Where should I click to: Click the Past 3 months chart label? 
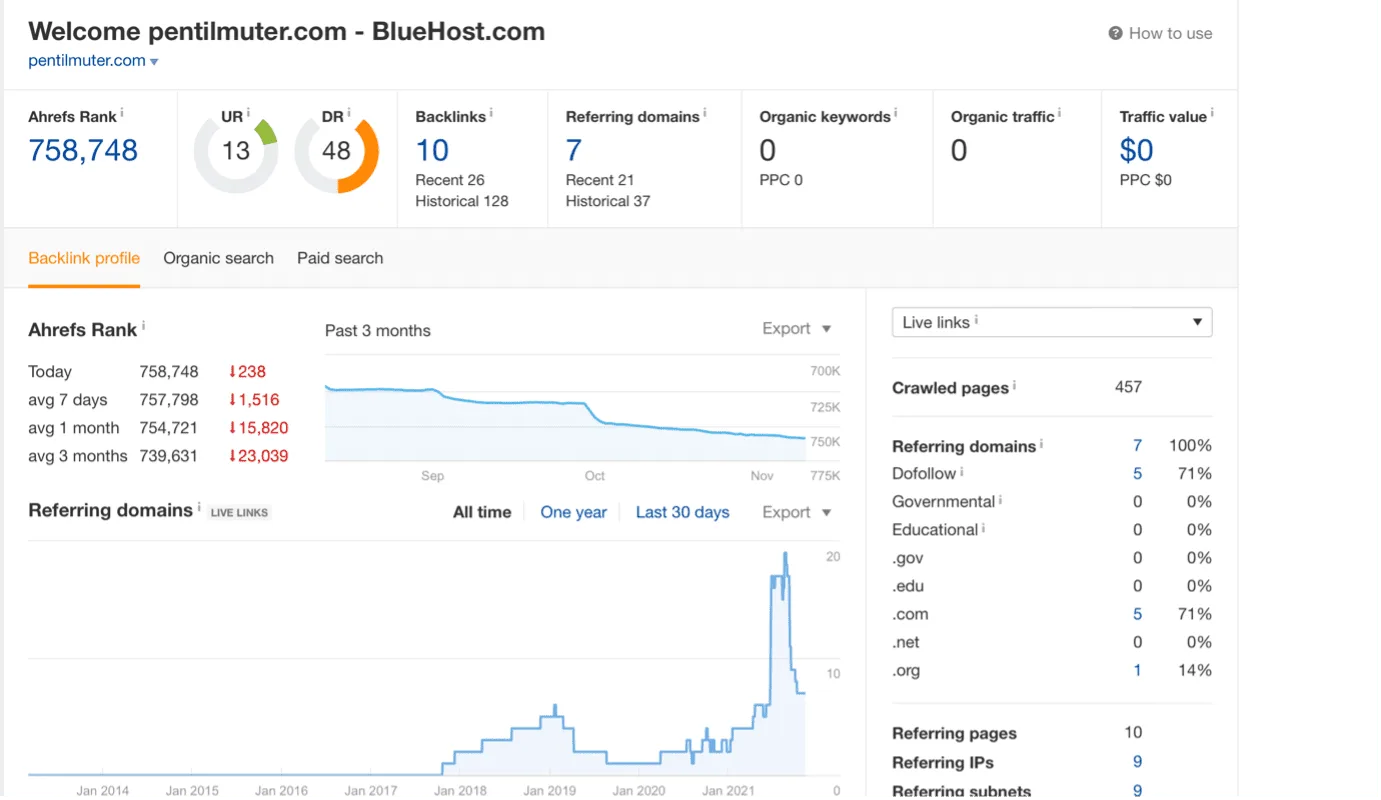(378, 330)
